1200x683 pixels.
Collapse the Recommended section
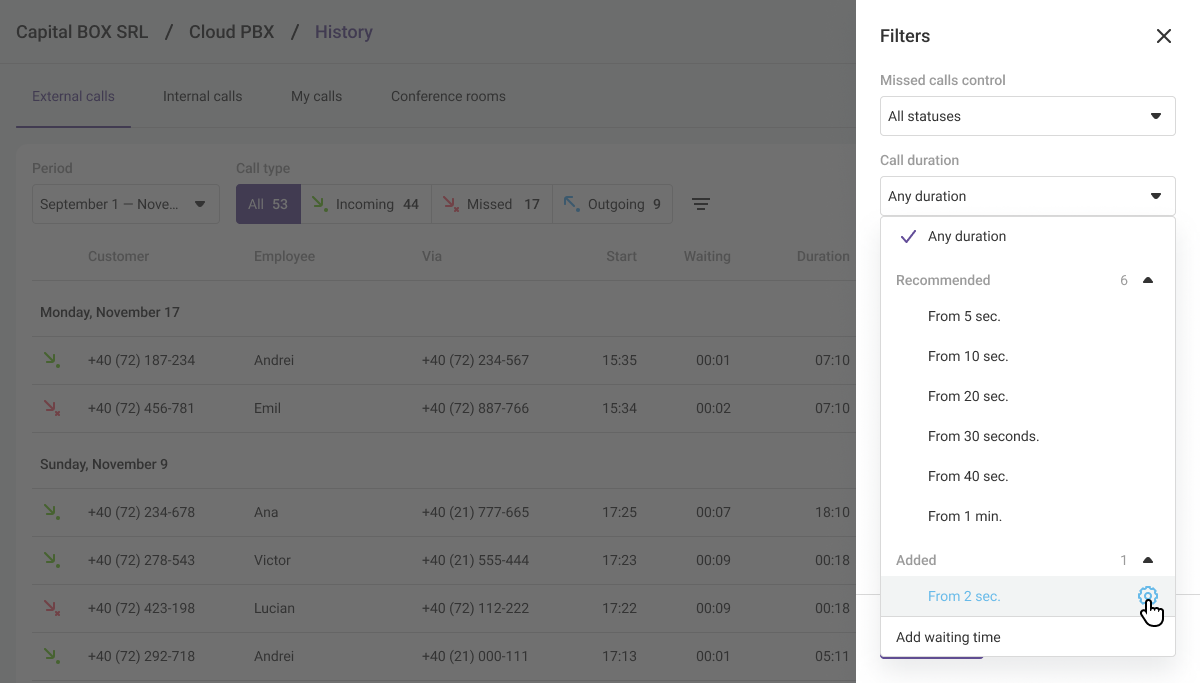click(x=1147, y=281)
